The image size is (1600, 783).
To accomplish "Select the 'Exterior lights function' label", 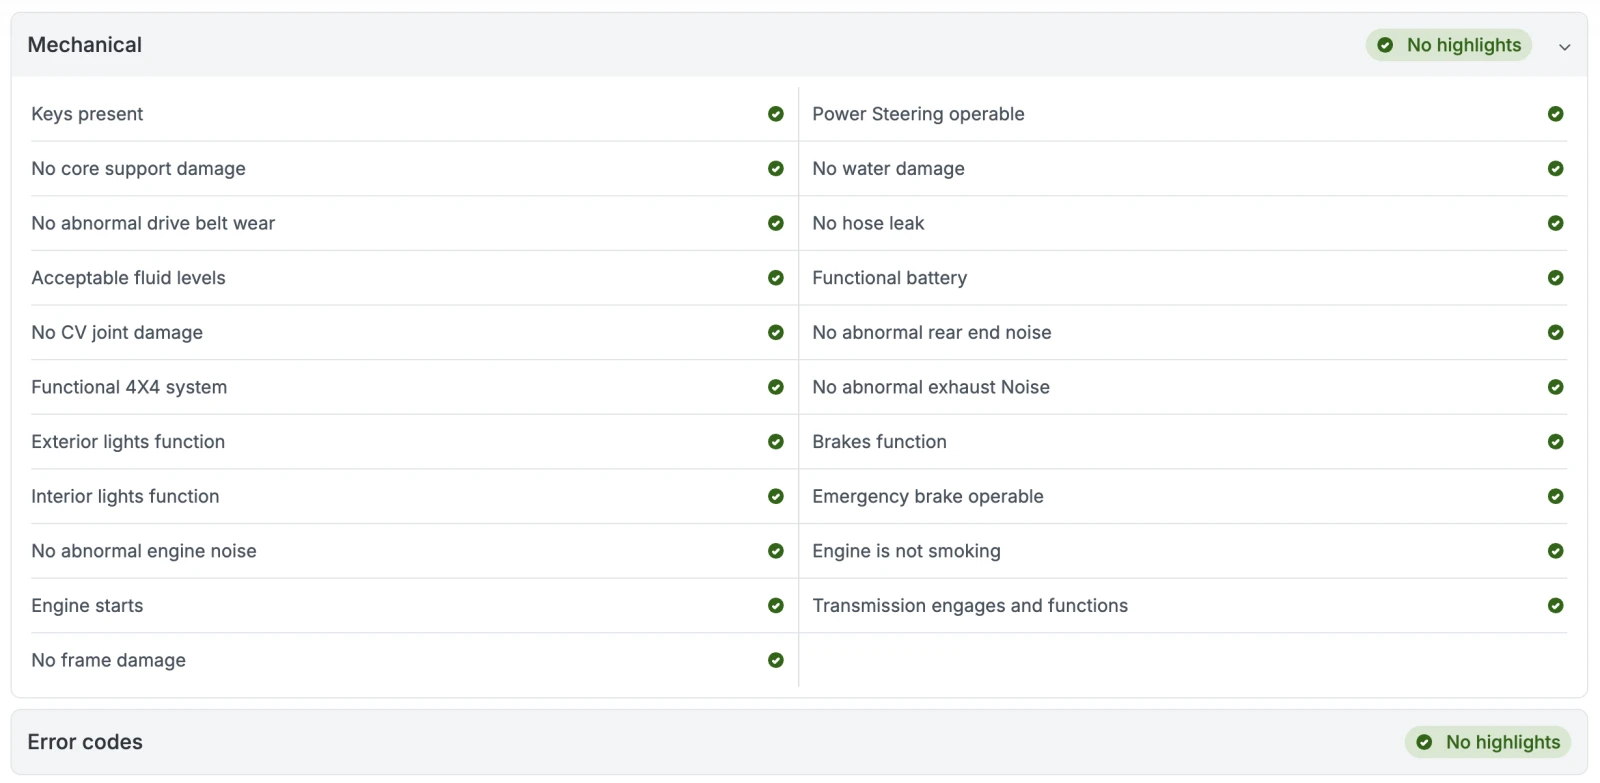I will [x=128, y=442].
